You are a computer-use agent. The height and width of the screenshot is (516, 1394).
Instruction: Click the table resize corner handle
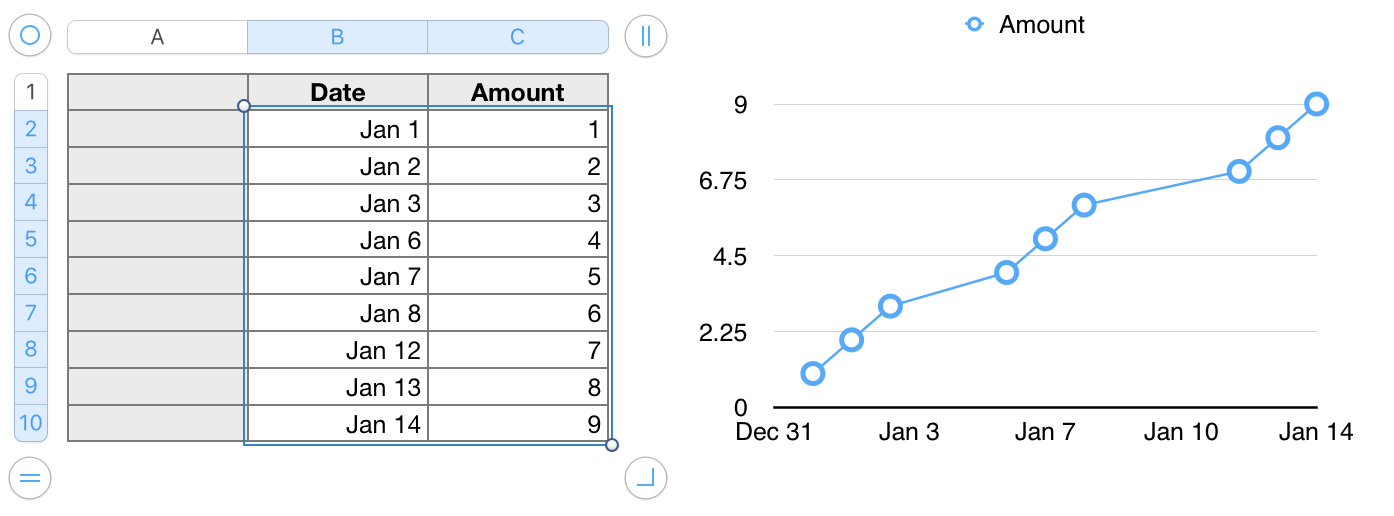click(645, 477)
